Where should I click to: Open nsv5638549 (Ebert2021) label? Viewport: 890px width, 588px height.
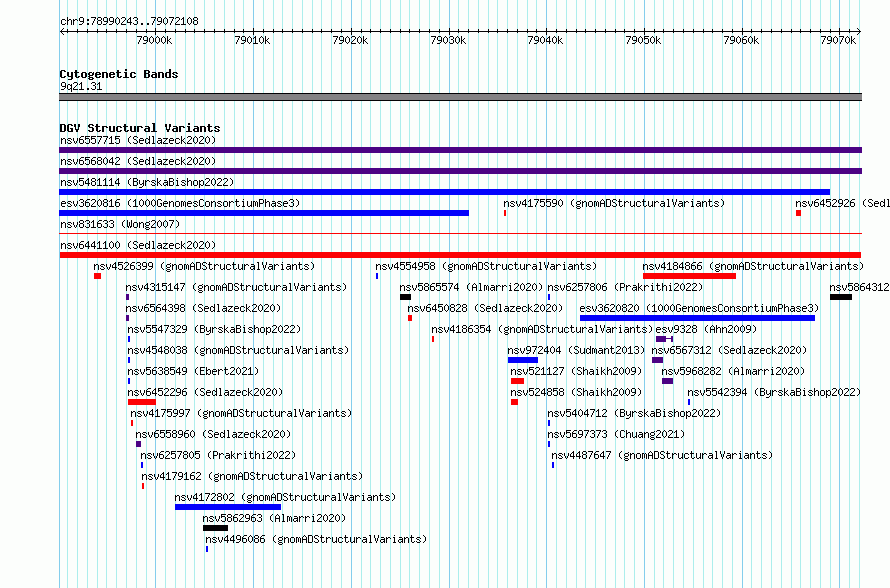click(x=193, y=371)
